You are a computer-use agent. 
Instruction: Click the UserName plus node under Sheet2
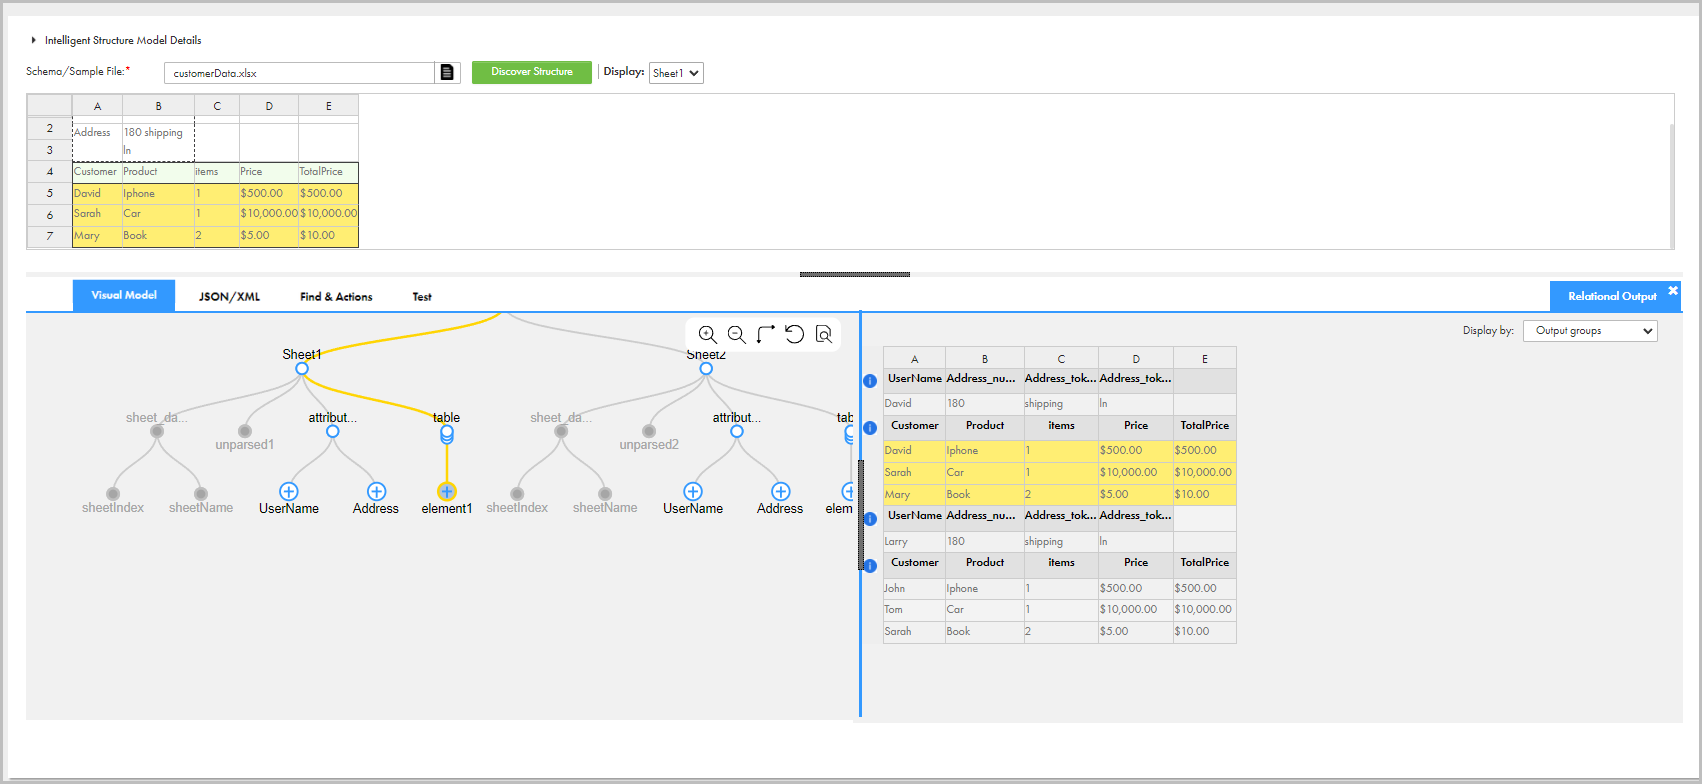[693, 491]
